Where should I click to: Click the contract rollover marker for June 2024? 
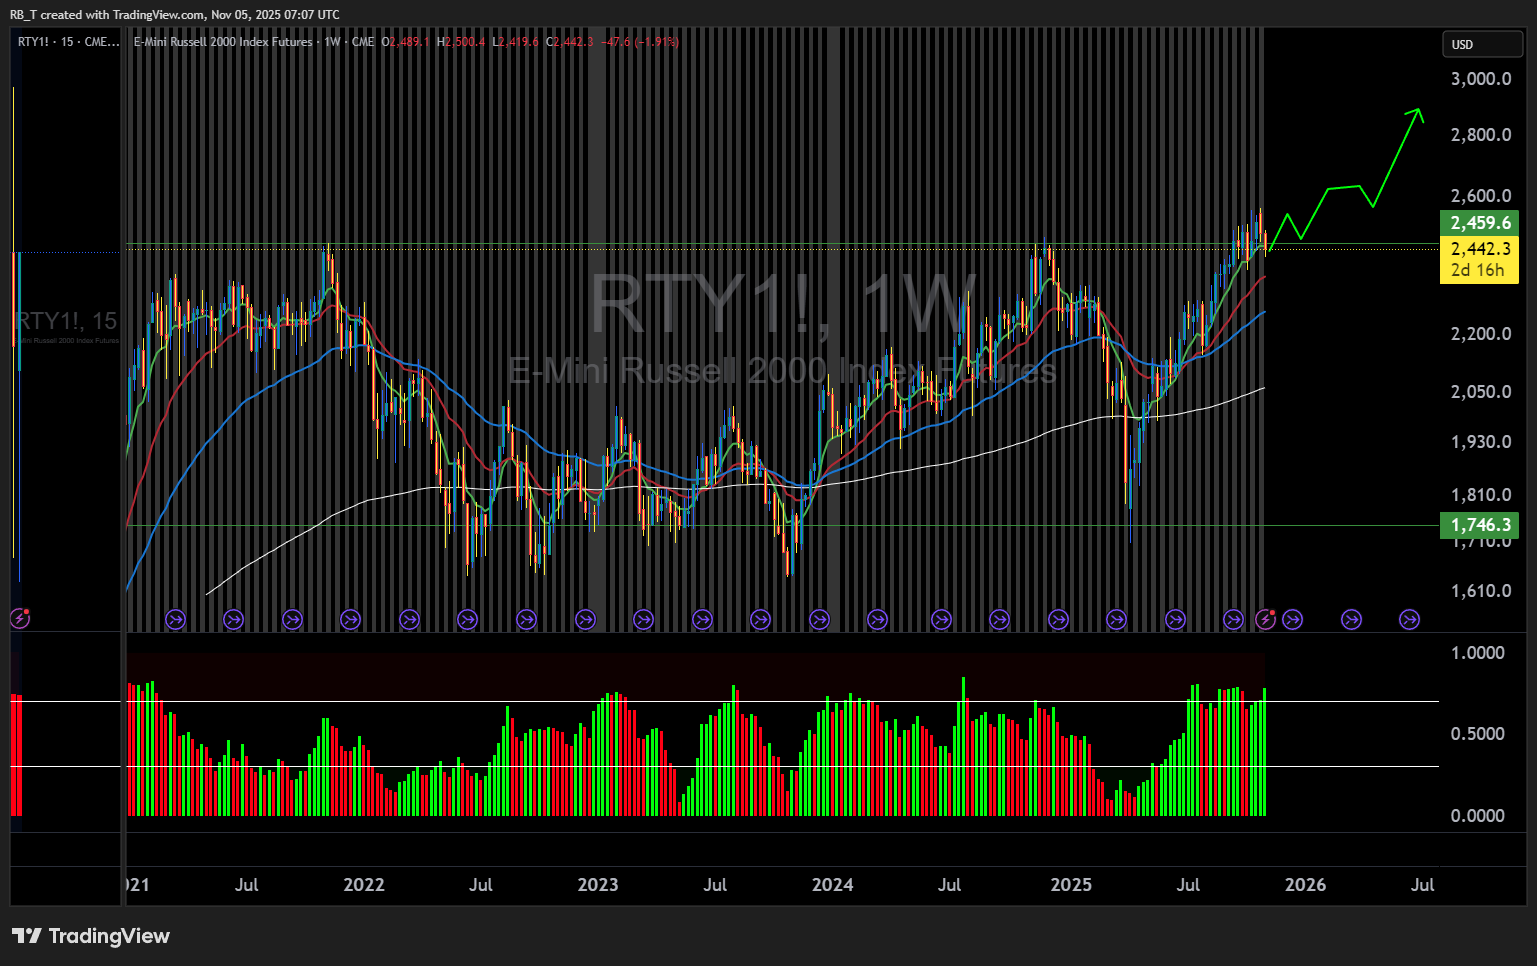pos(941,620)
